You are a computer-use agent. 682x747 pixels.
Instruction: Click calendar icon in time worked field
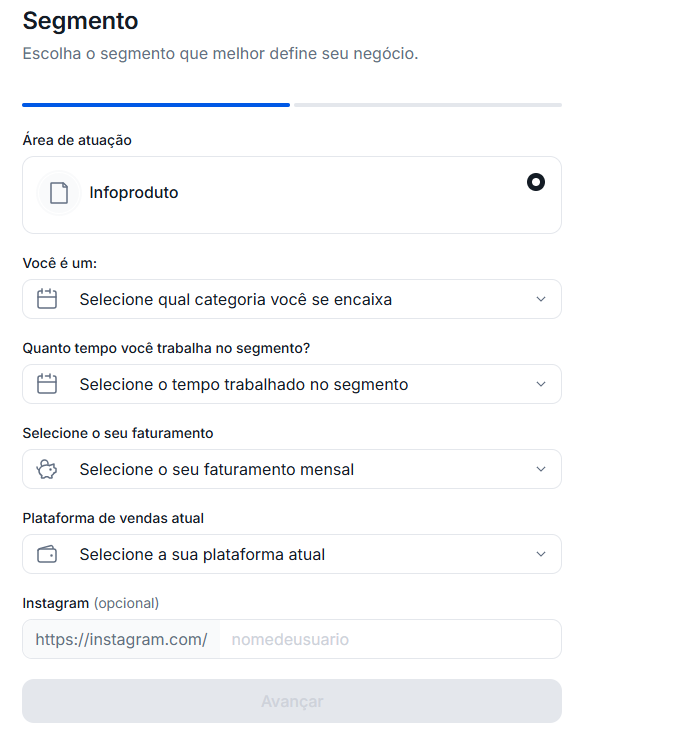click(x=47, y=384)
